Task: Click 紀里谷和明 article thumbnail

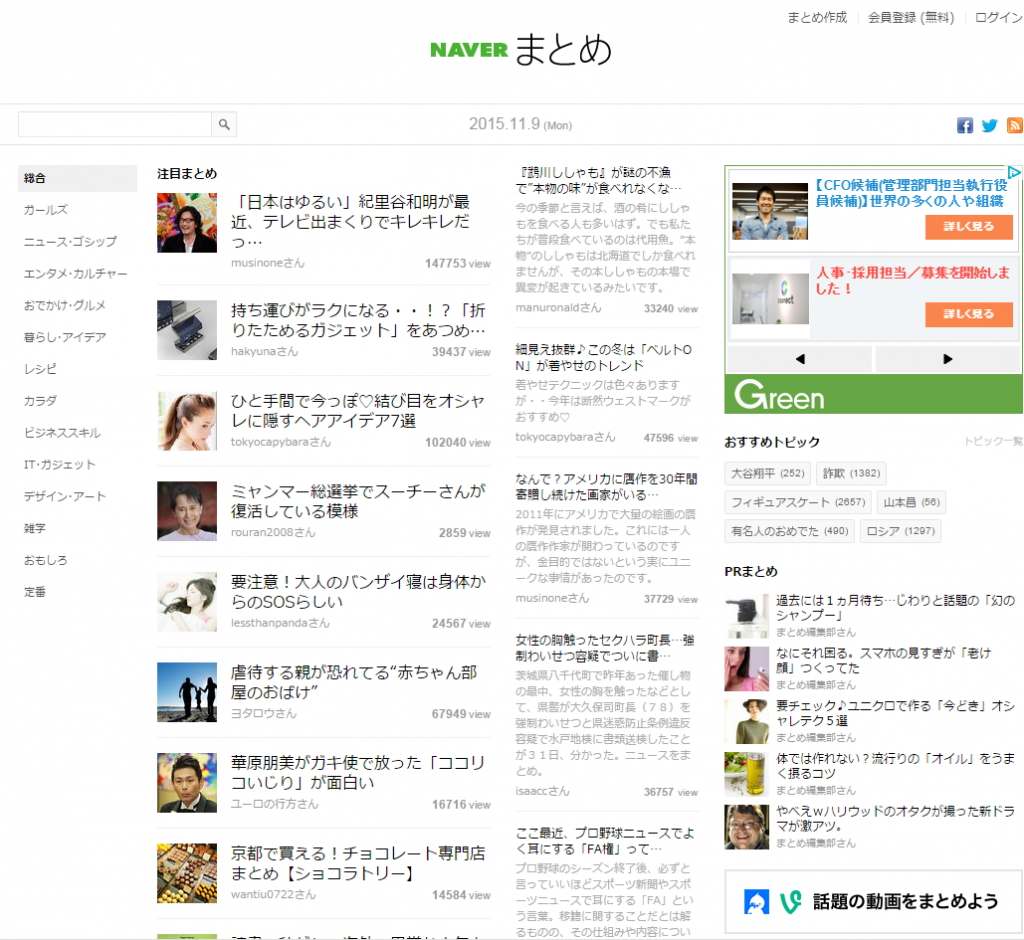Action: point(187,223)
